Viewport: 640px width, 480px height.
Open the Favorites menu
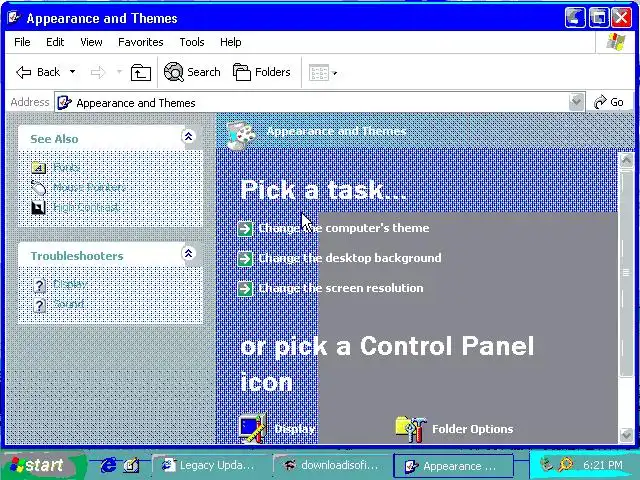[140, 42]
